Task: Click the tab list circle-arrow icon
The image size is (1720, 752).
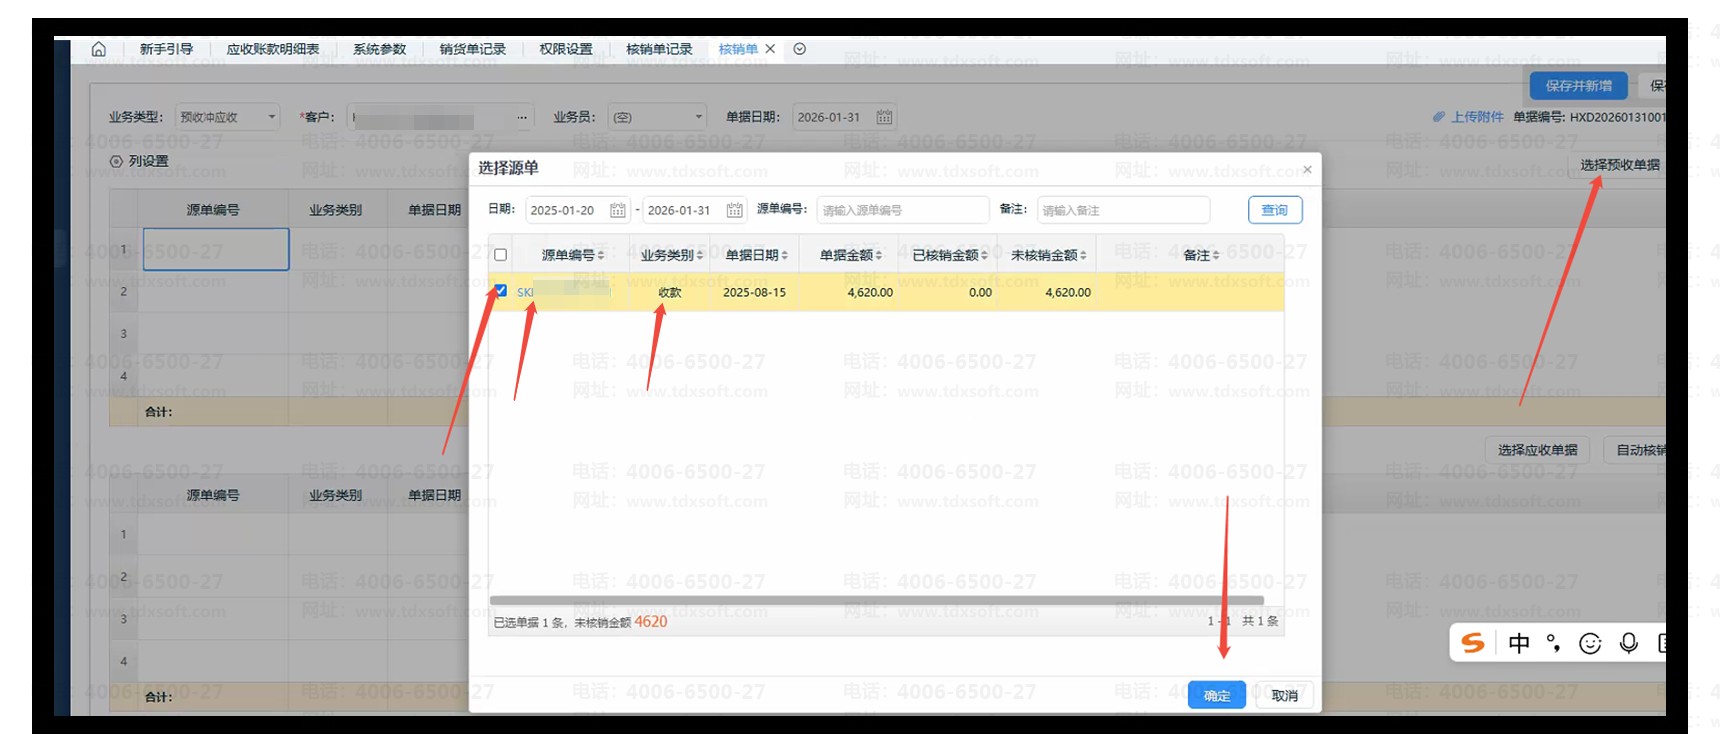Action: [799, 49]
